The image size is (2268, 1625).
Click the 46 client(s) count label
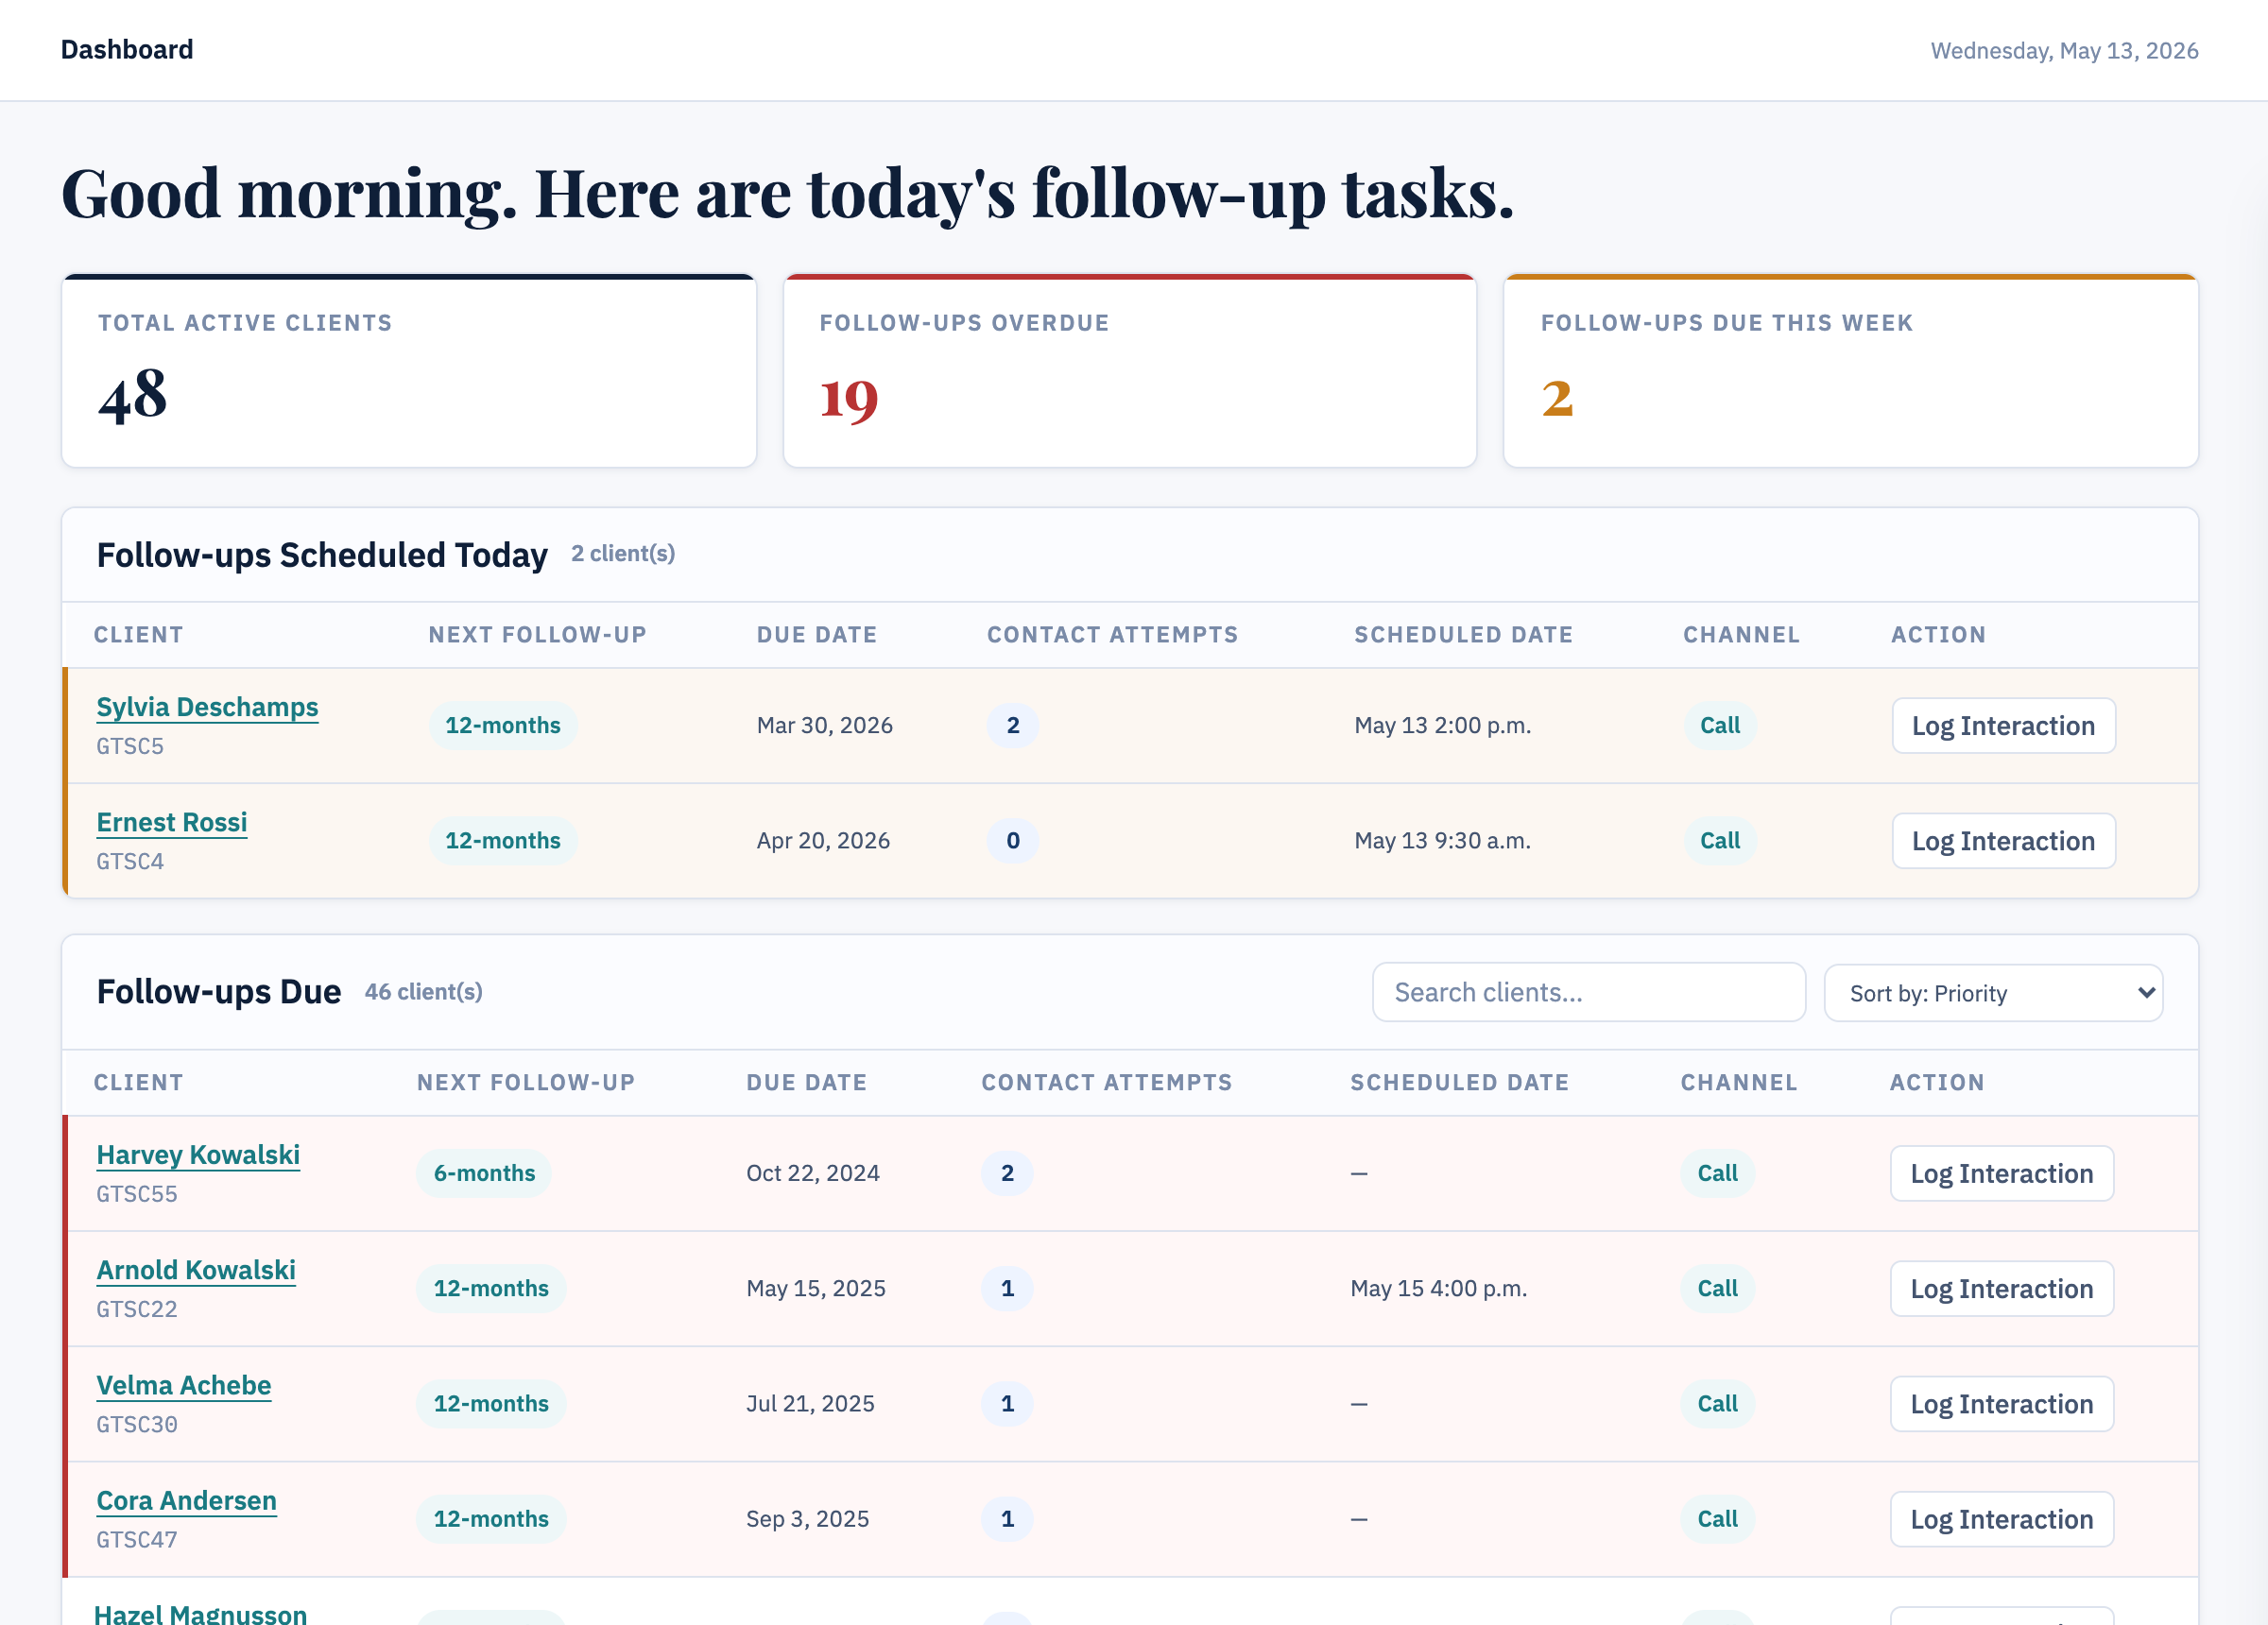(x=424, y=991)
